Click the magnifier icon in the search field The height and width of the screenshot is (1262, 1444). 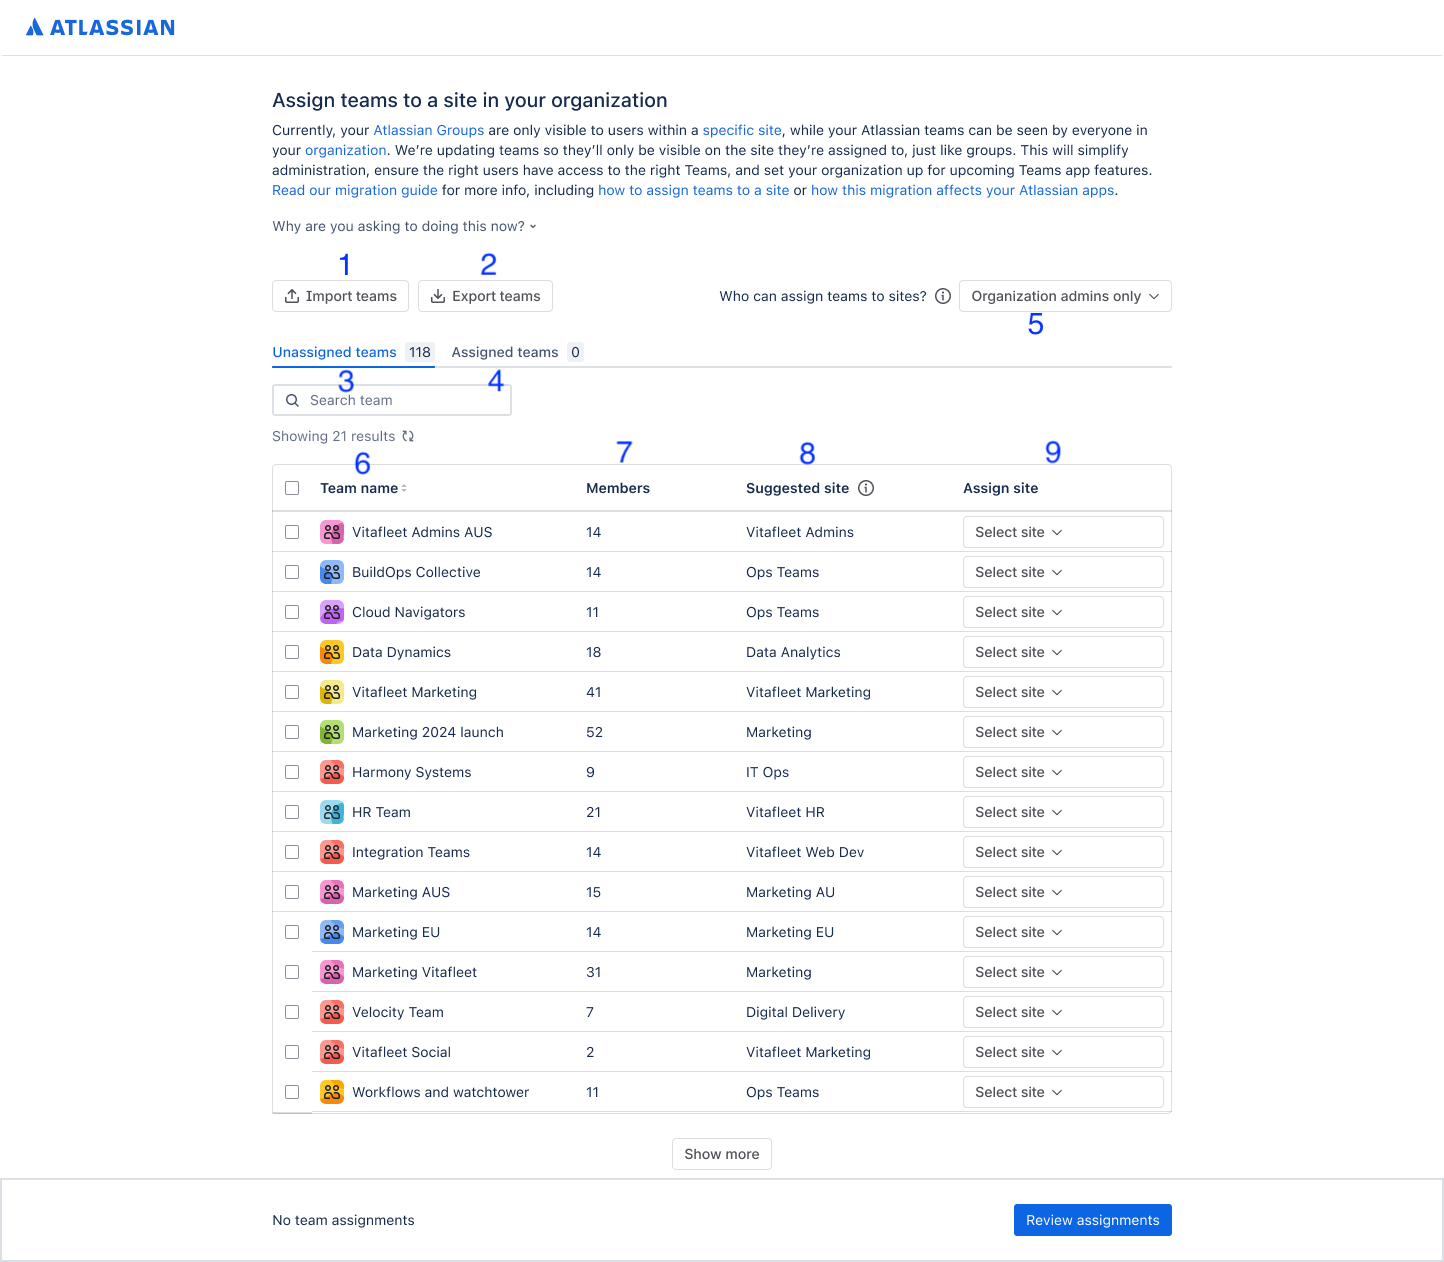tap(292, 399)
